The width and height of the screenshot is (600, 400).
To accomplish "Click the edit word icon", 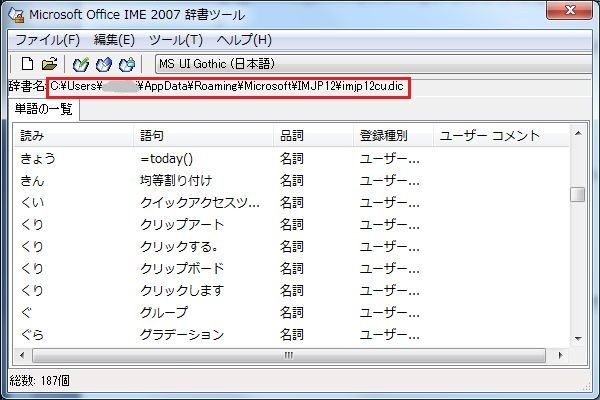I will click(104, 64).
